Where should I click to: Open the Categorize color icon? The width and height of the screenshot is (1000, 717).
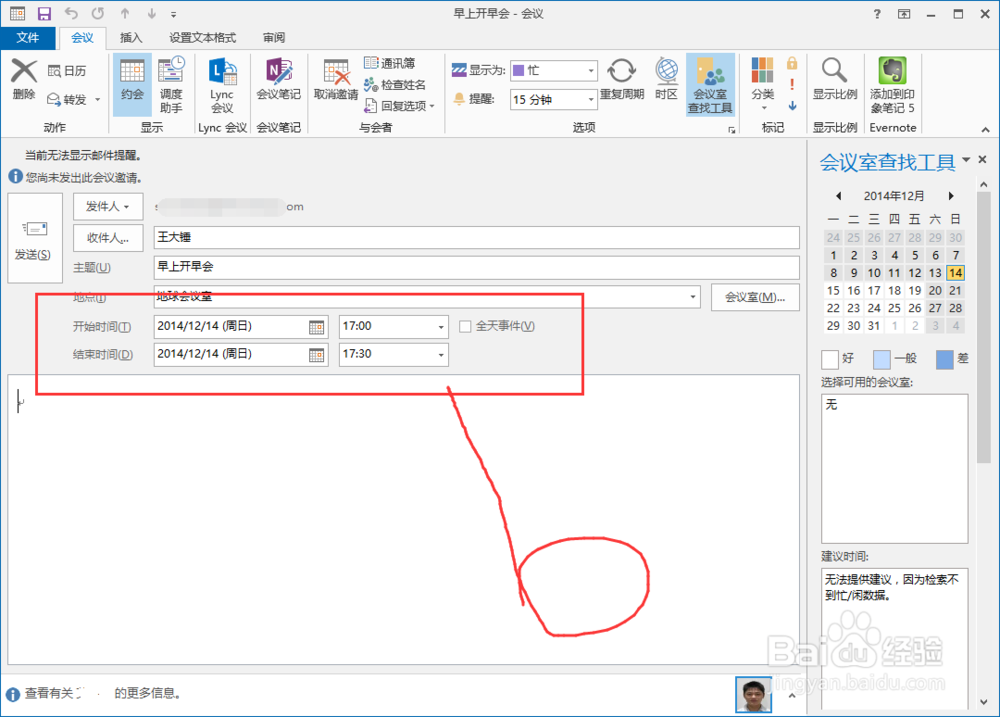(762, 70)
